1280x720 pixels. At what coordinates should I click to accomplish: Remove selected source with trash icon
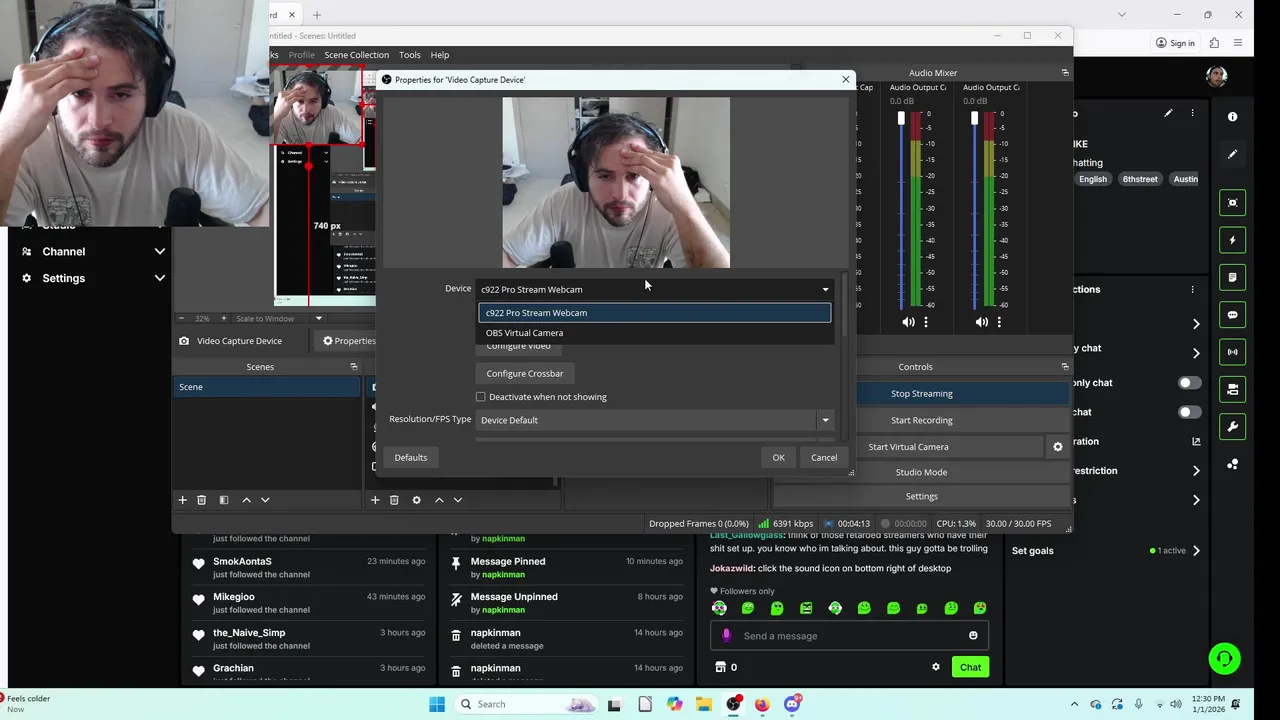coord(394,500)
